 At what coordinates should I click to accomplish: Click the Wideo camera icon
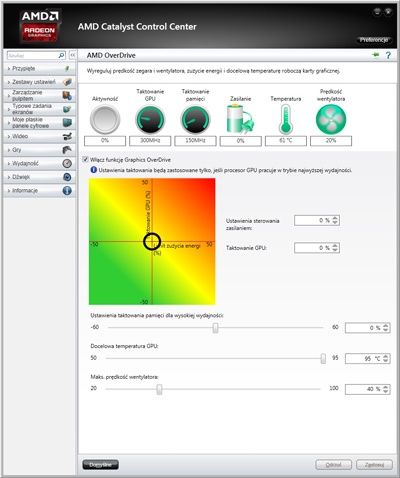click(67, 136)
